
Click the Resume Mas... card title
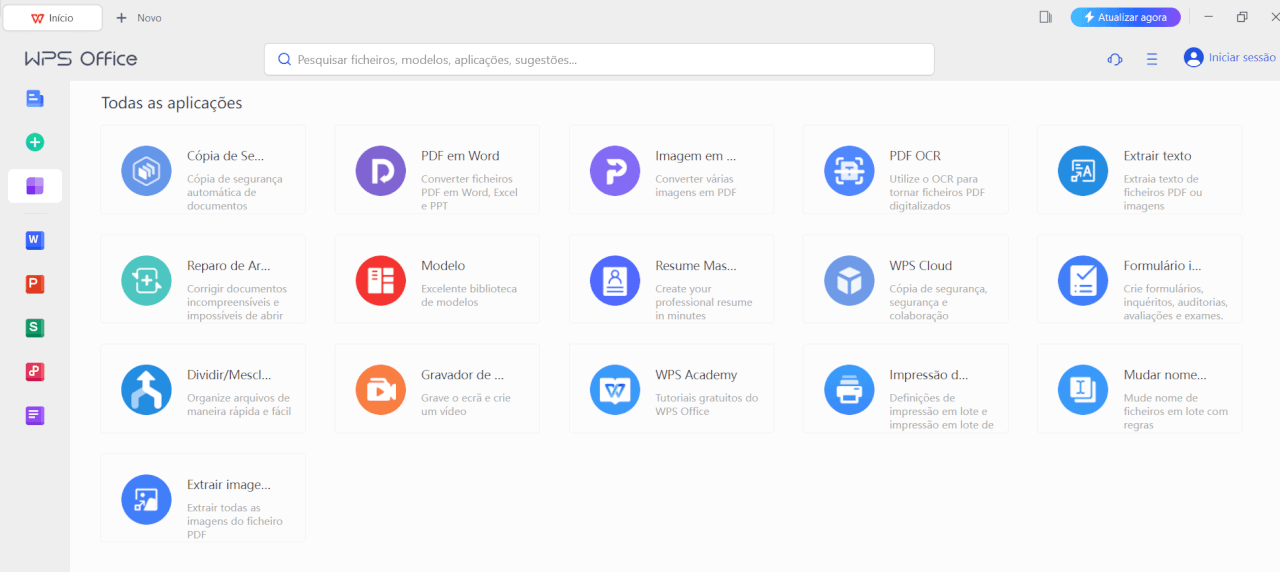pyautogui.click(x=696, y=266)
